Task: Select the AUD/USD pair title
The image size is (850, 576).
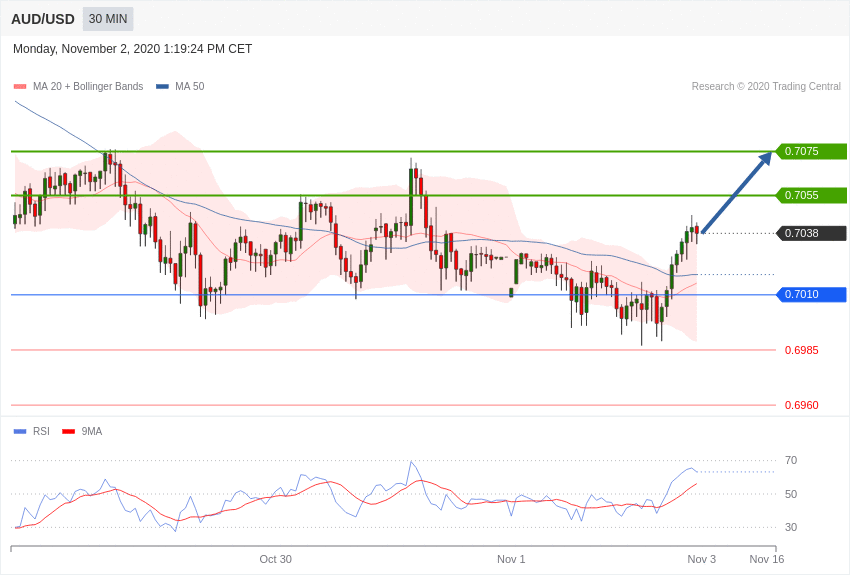Action: pyautogui.click(x=43, y=20)
